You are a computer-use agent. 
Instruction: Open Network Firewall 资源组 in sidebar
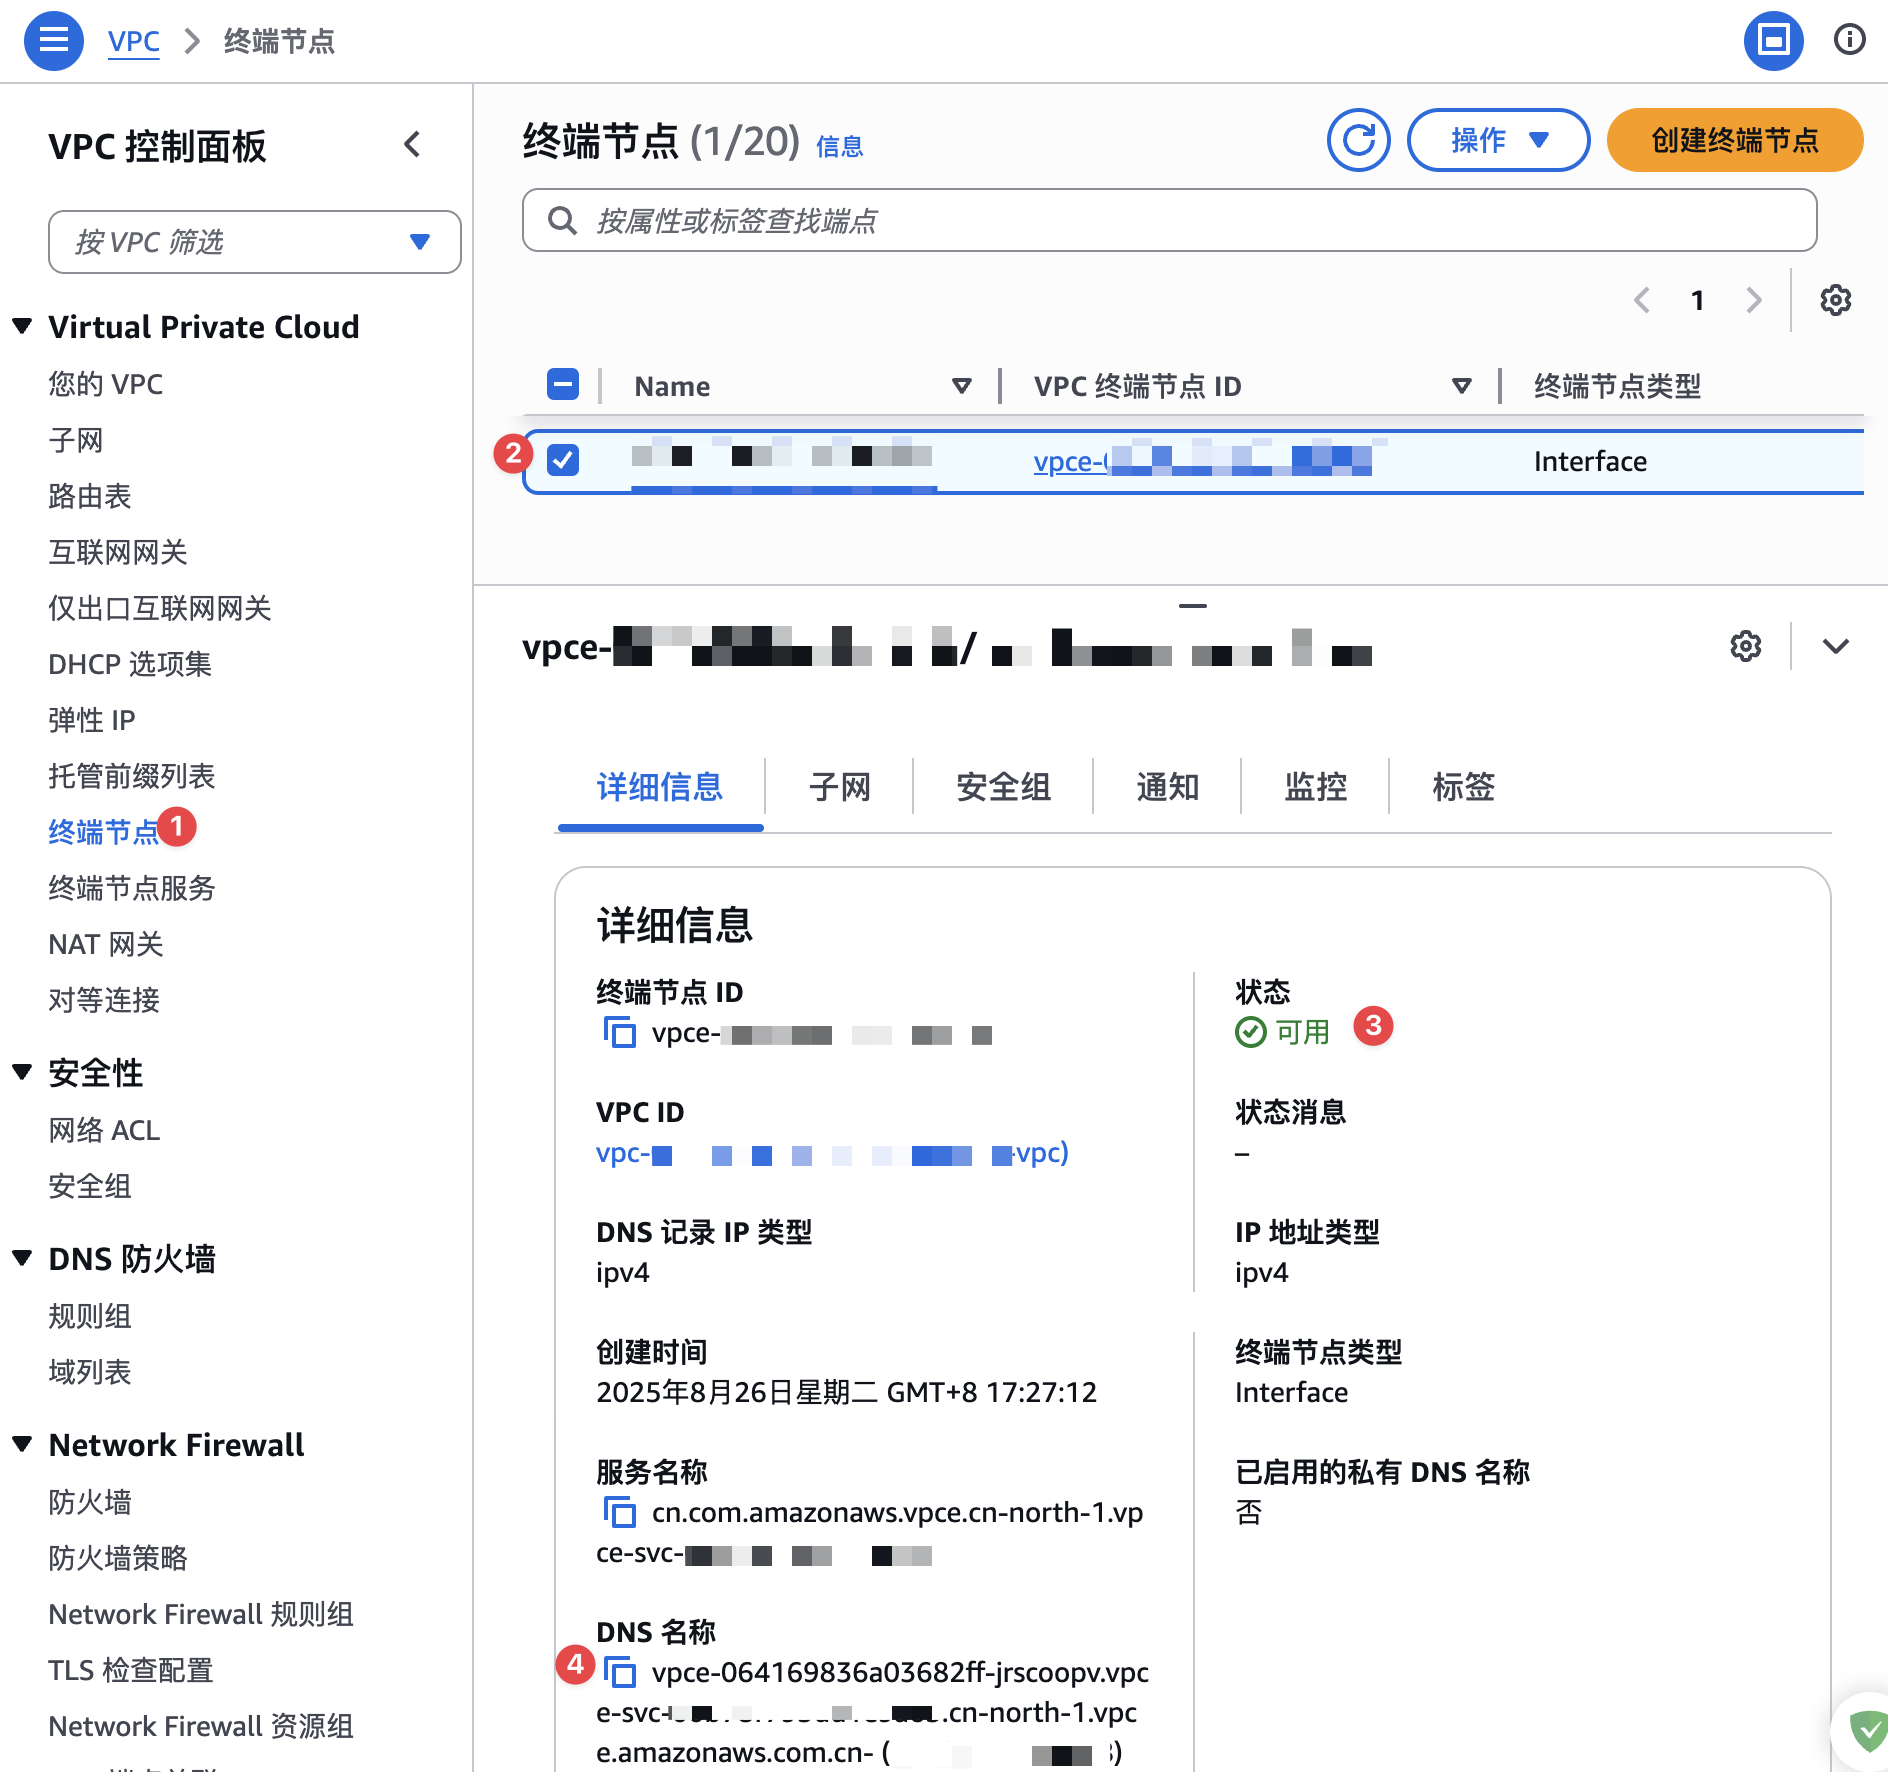pyautogui.click(x=201, y=1726)
